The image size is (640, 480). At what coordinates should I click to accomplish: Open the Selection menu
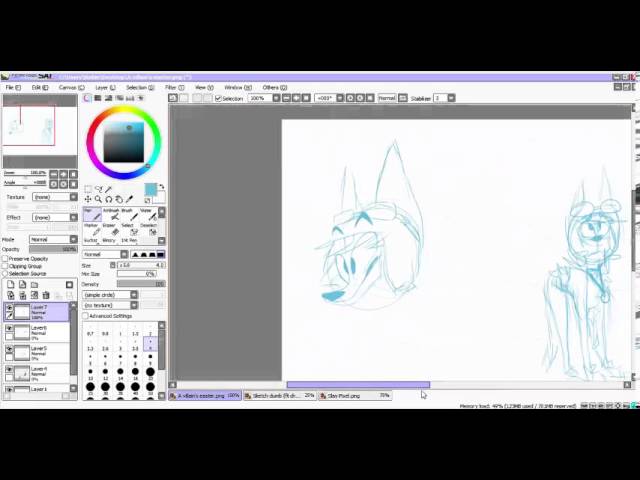coord(140,88)
